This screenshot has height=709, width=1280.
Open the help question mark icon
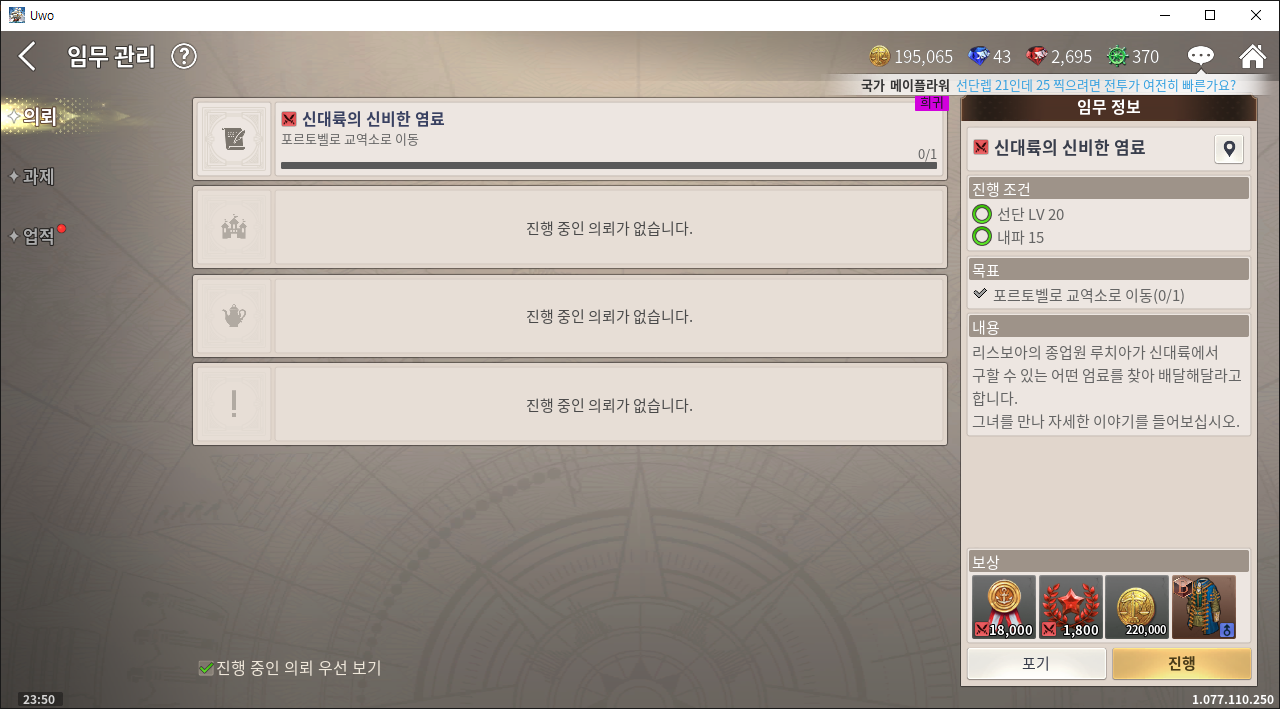184,56
